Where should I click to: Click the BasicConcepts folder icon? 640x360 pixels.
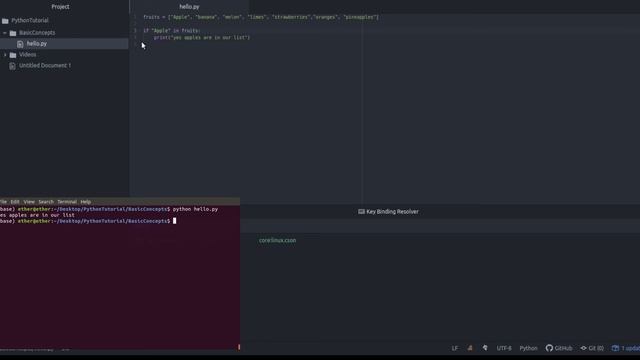(13, 33)
